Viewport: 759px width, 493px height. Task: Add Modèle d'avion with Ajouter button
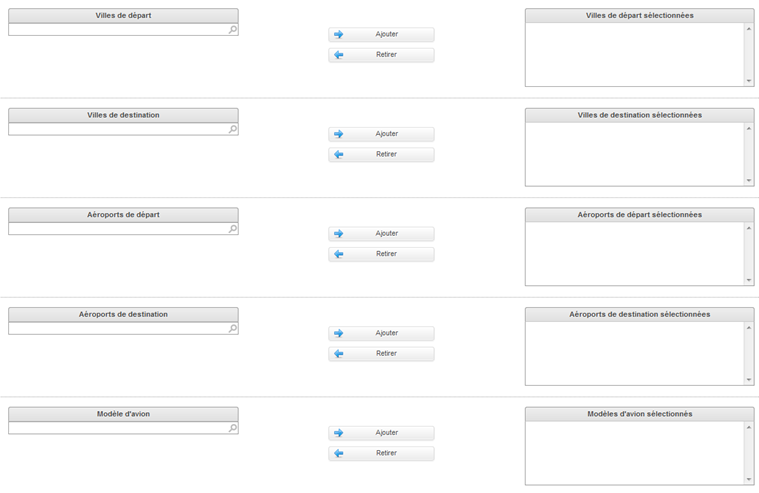pyautogui.click(x=381, y=433)
